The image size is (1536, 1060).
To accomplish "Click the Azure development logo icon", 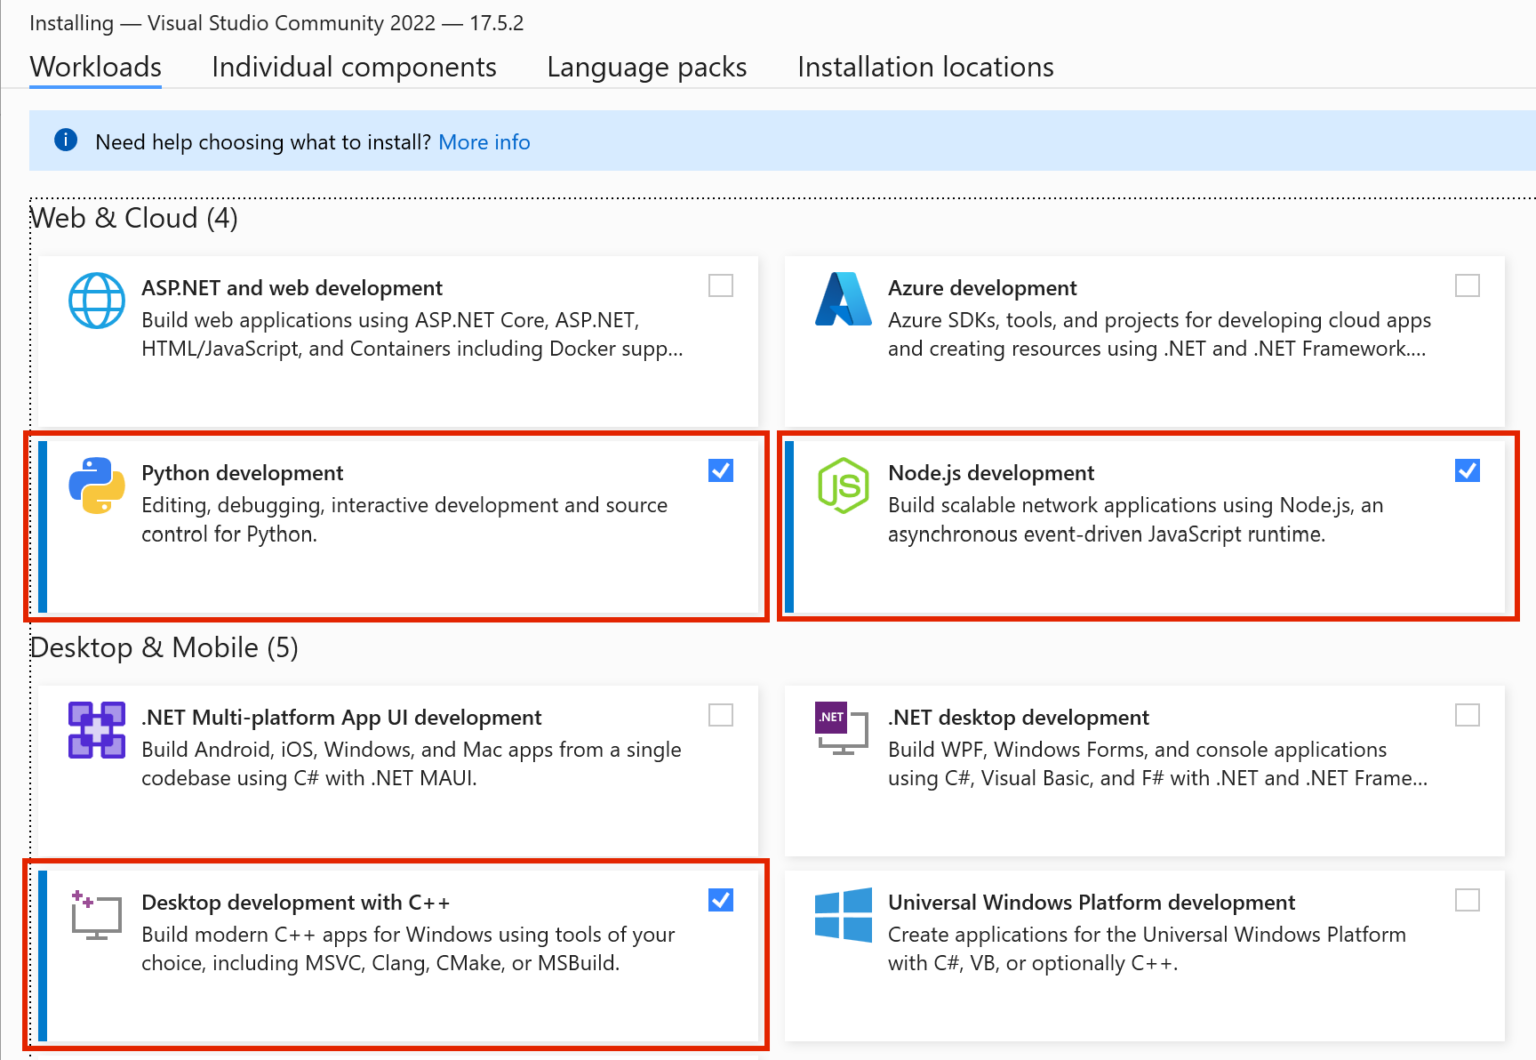I will [843, 300].
